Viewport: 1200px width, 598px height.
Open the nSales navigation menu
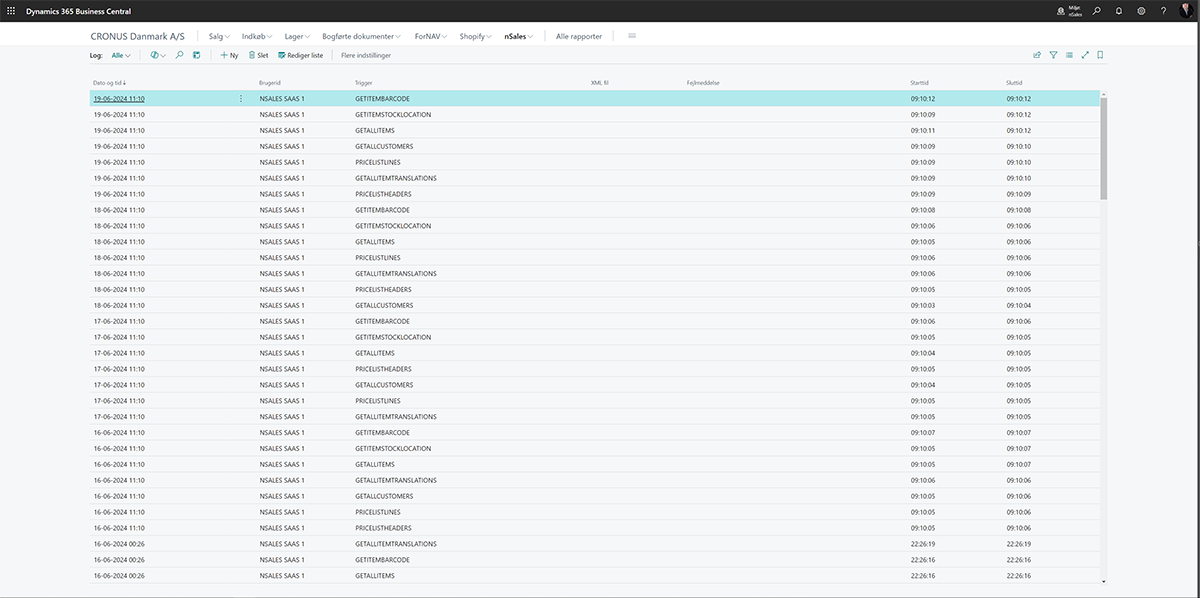tap(518, 36)
